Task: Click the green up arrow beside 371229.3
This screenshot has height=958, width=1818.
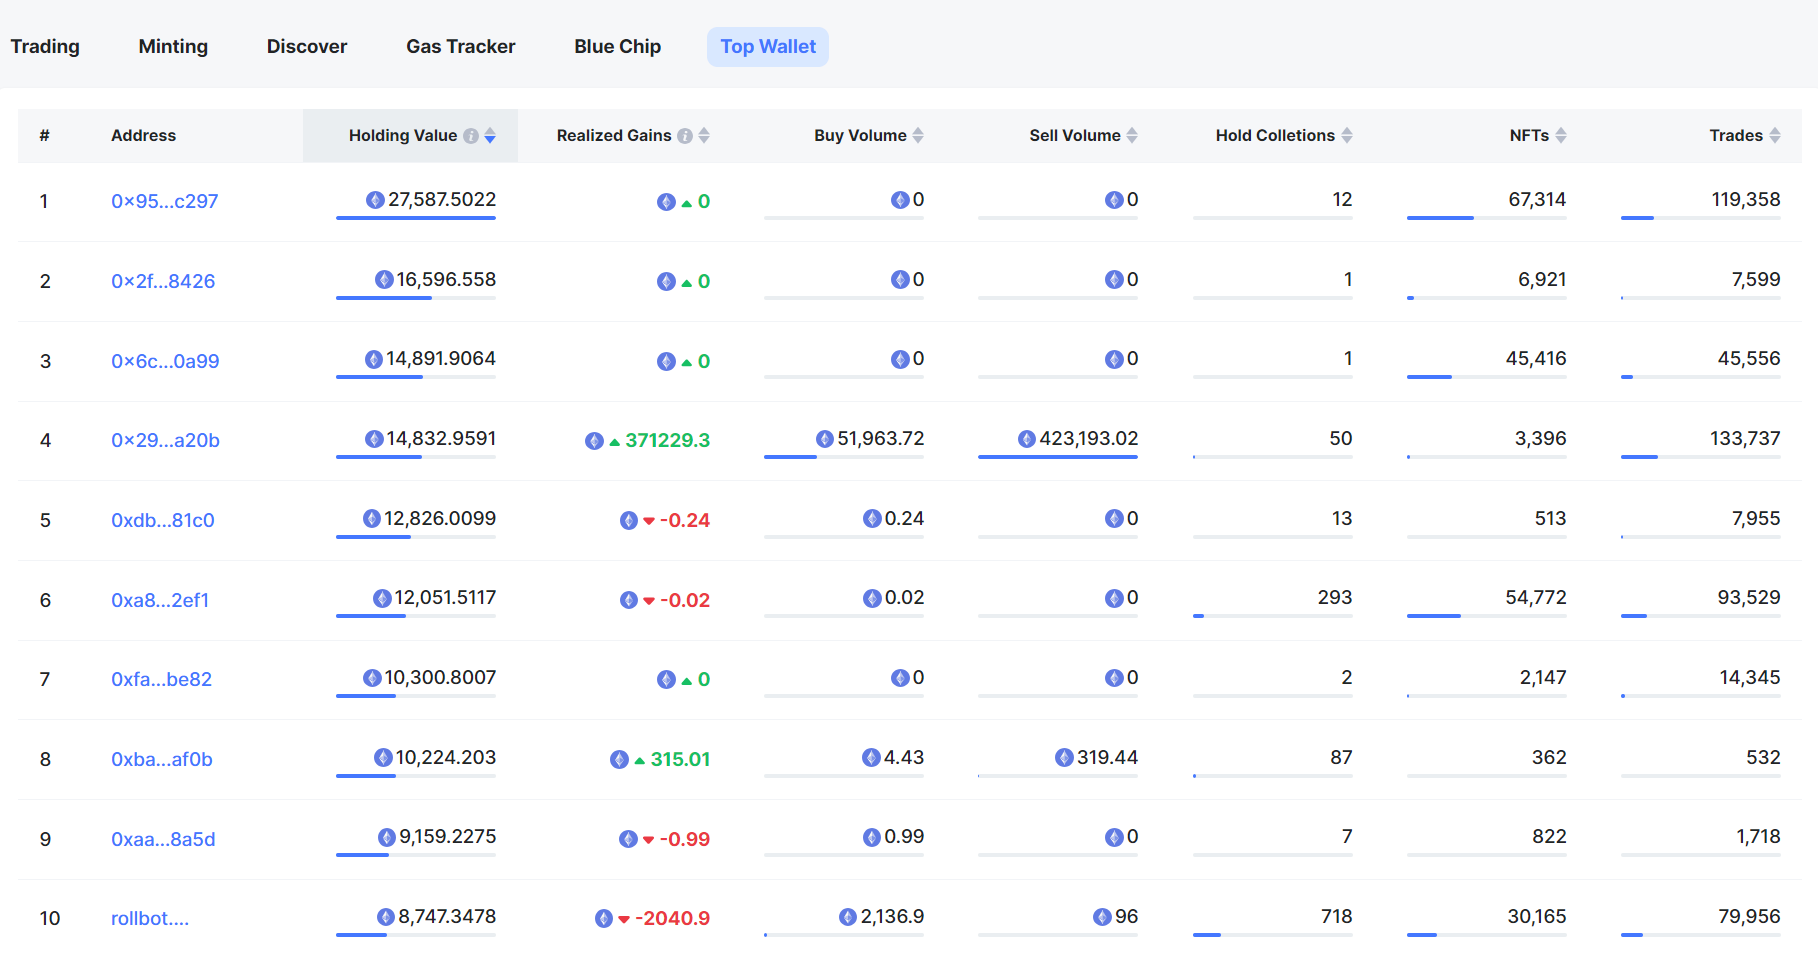Action: tap(615, 442)
